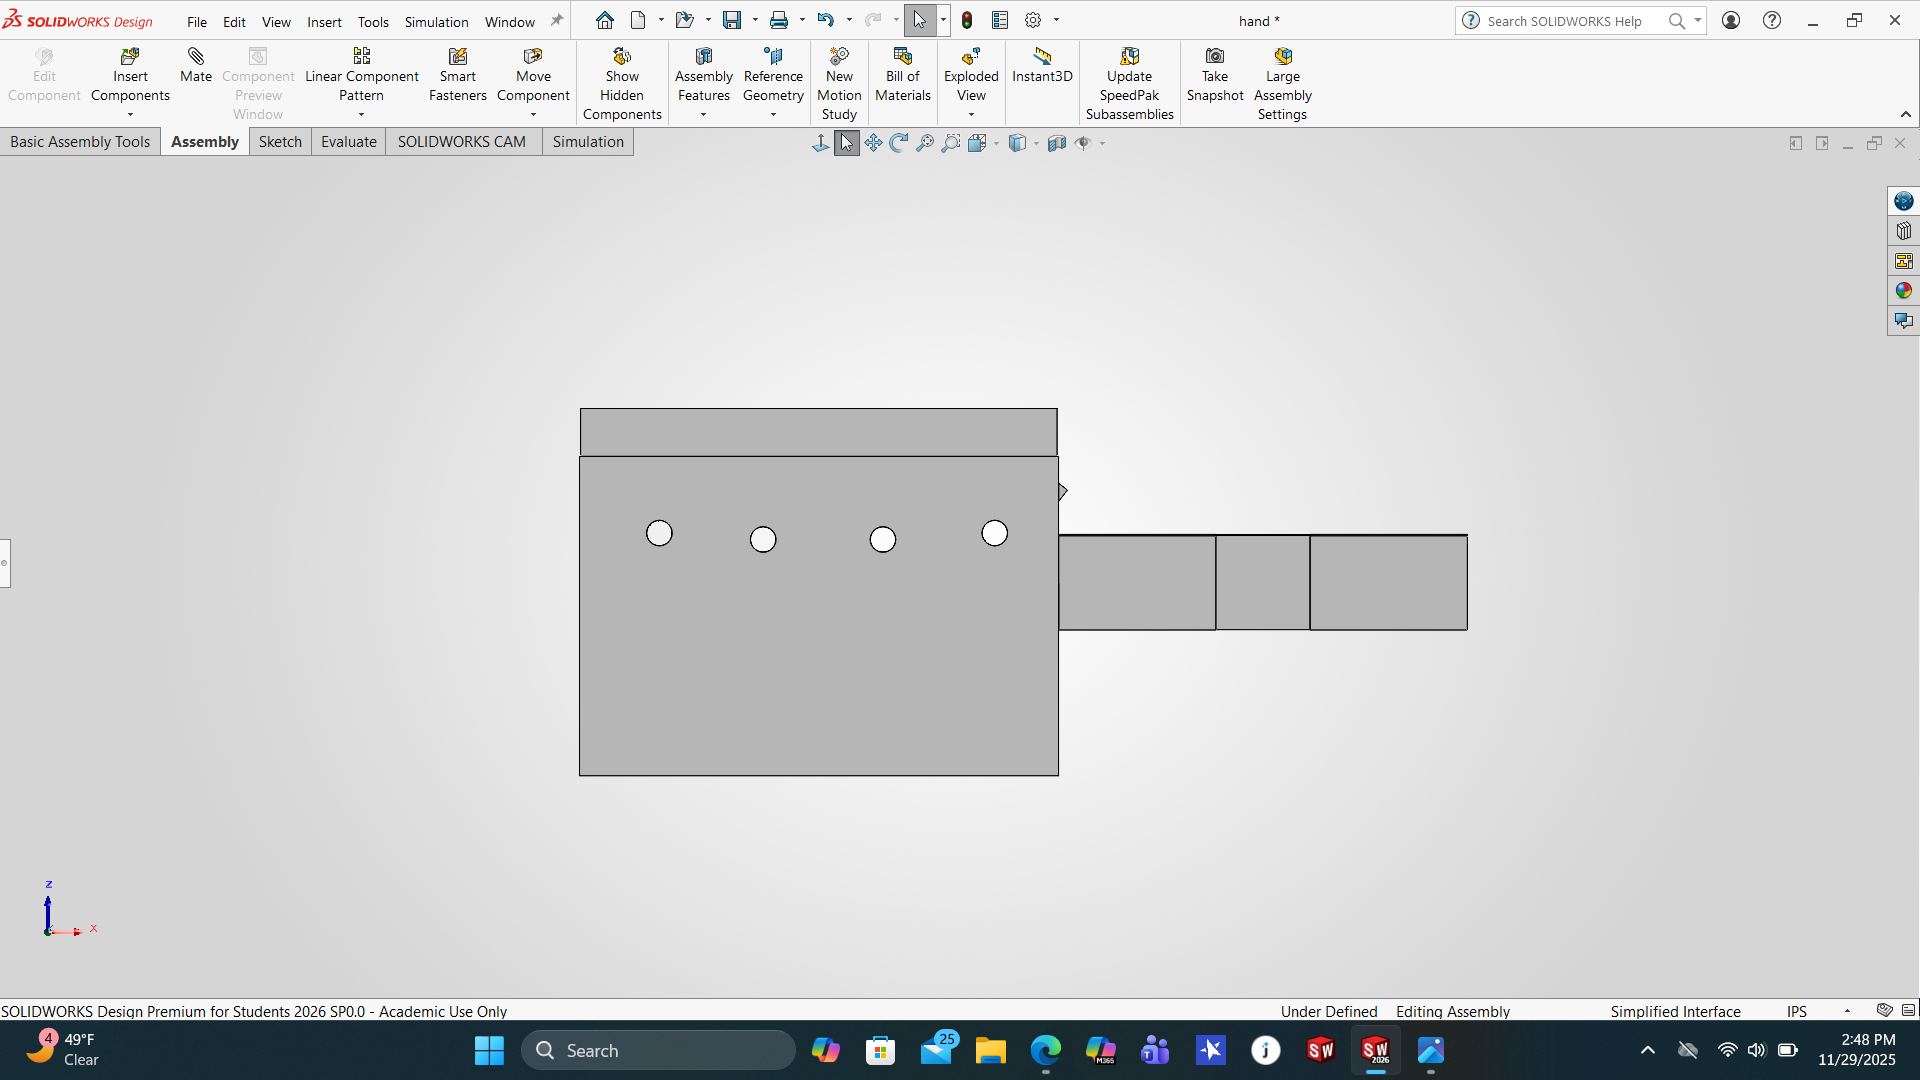Select Bill of Materials tool
This screenshot has height=1080, width=1920.
tap(902, 57)
